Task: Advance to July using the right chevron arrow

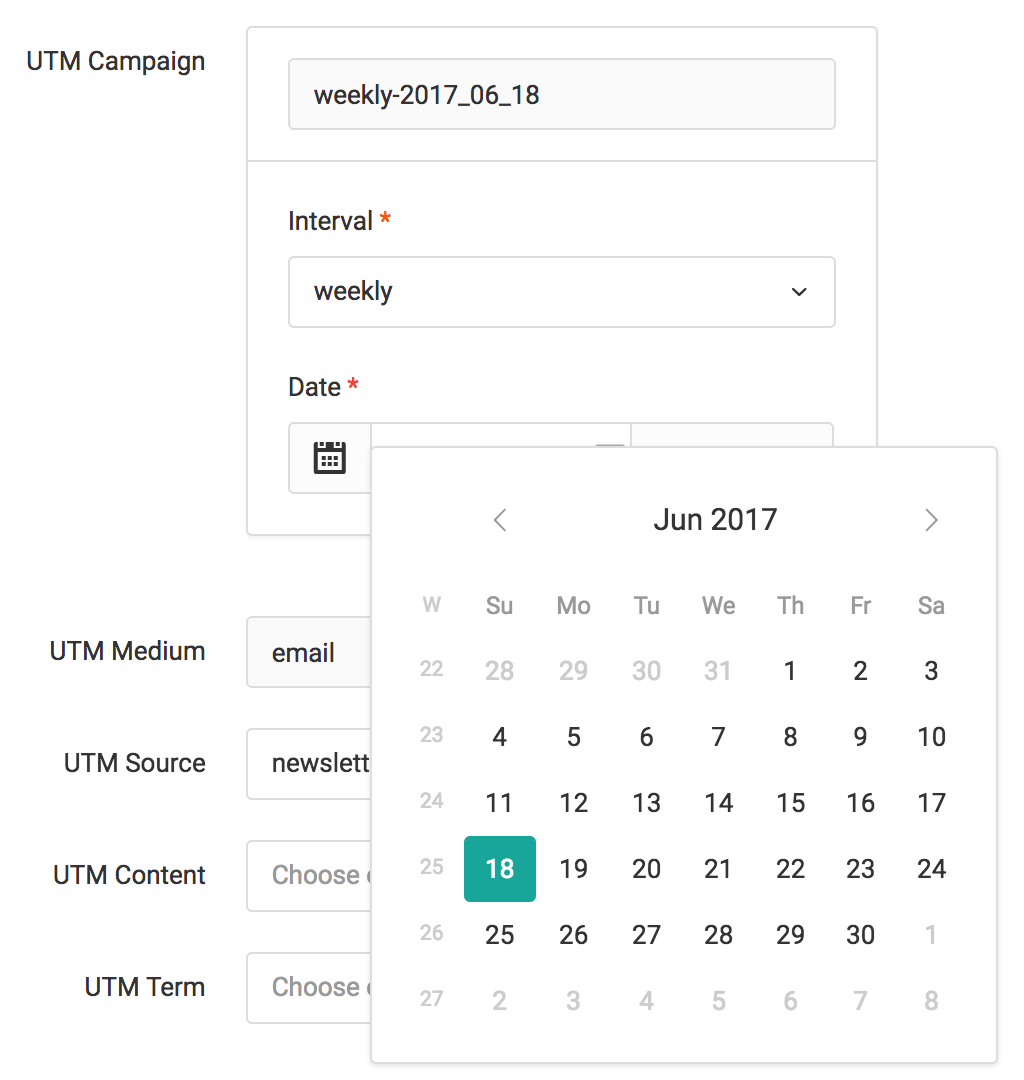Action: click(x=931, y=520)
